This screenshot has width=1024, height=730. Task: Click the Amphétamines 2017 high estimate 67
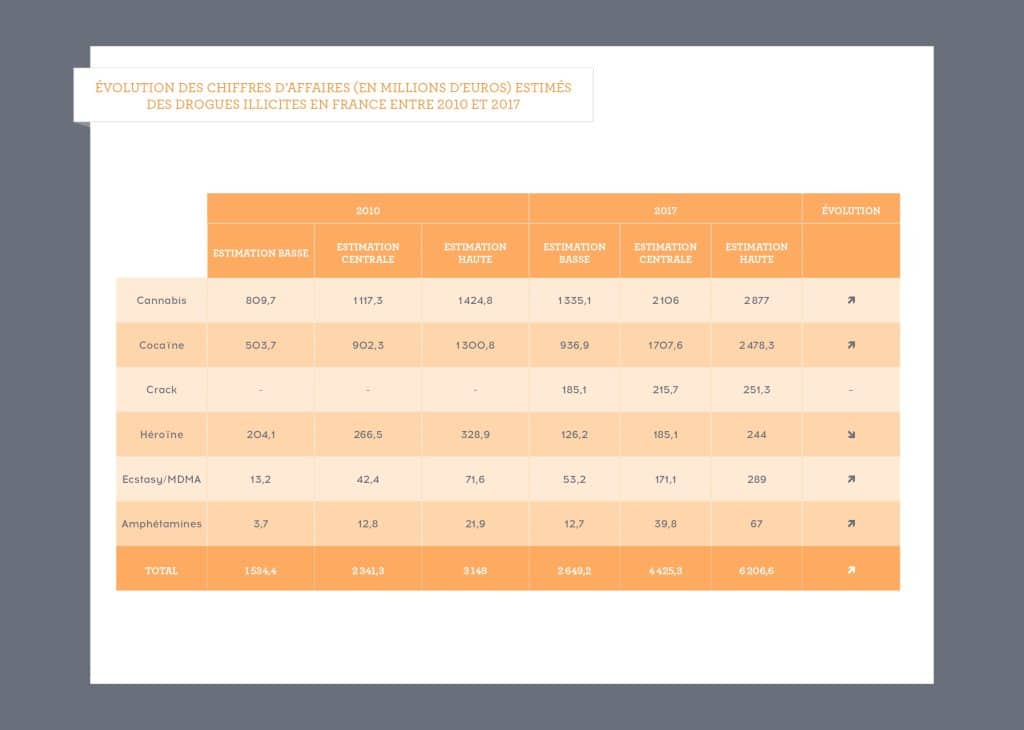click(756, 523)
